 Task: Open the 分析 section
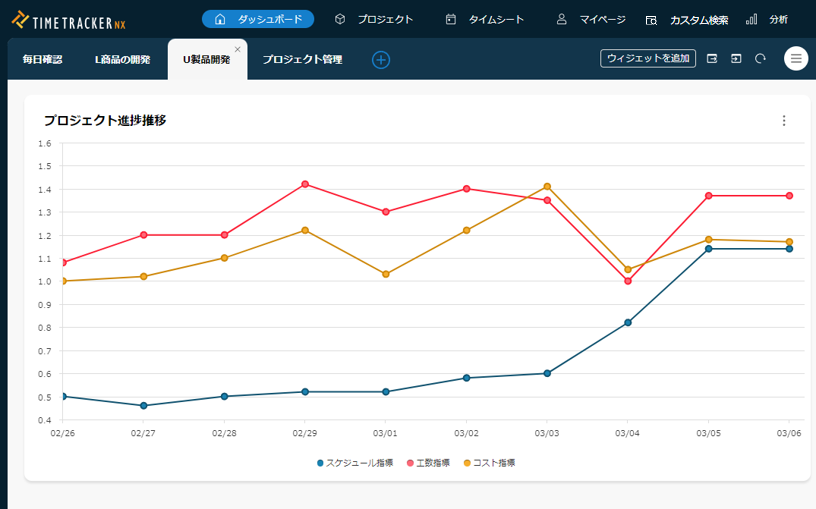pos(767,19)
